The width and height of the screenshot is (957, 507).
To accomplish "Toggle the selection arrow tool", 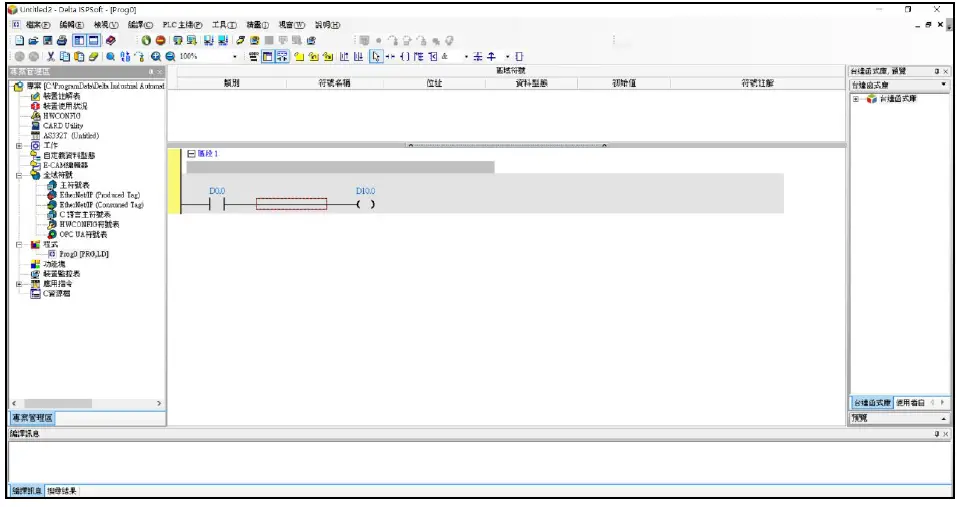I will (376, 56).
